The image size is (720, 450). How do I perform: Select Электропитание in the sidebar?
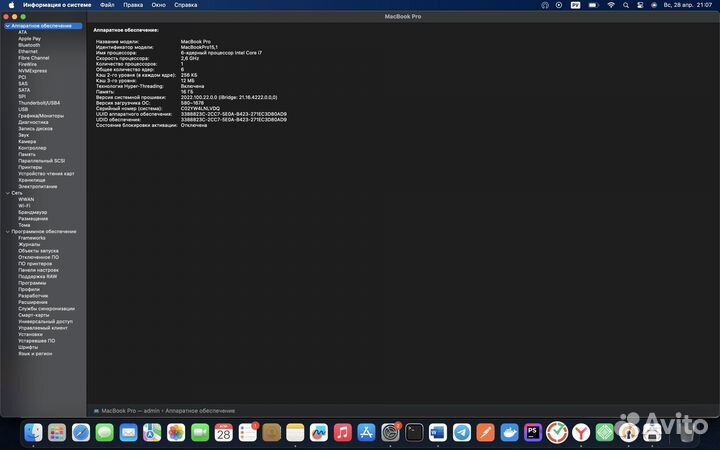coord(38,186)
